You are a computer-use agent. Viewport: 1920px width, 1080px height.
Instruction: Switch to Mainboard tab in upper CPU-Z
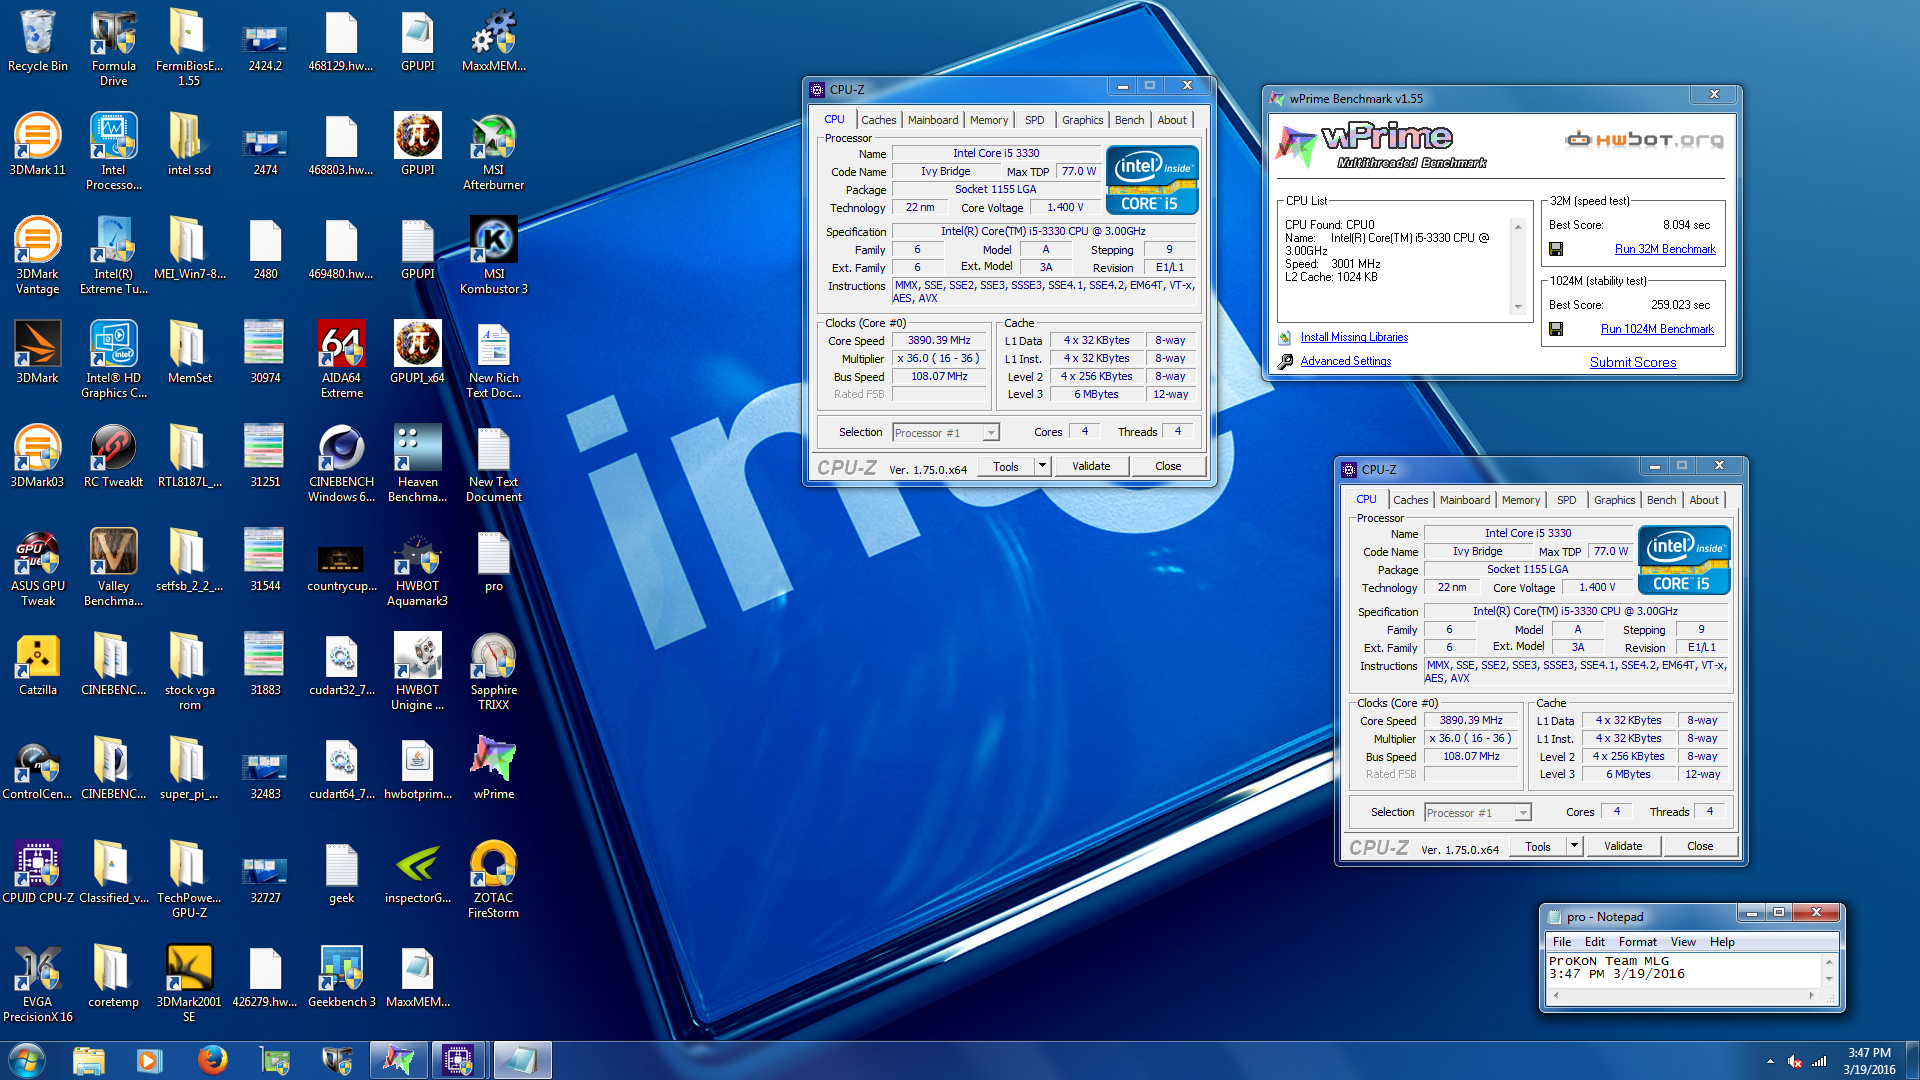pyautogui.click(x=932, y=120)
